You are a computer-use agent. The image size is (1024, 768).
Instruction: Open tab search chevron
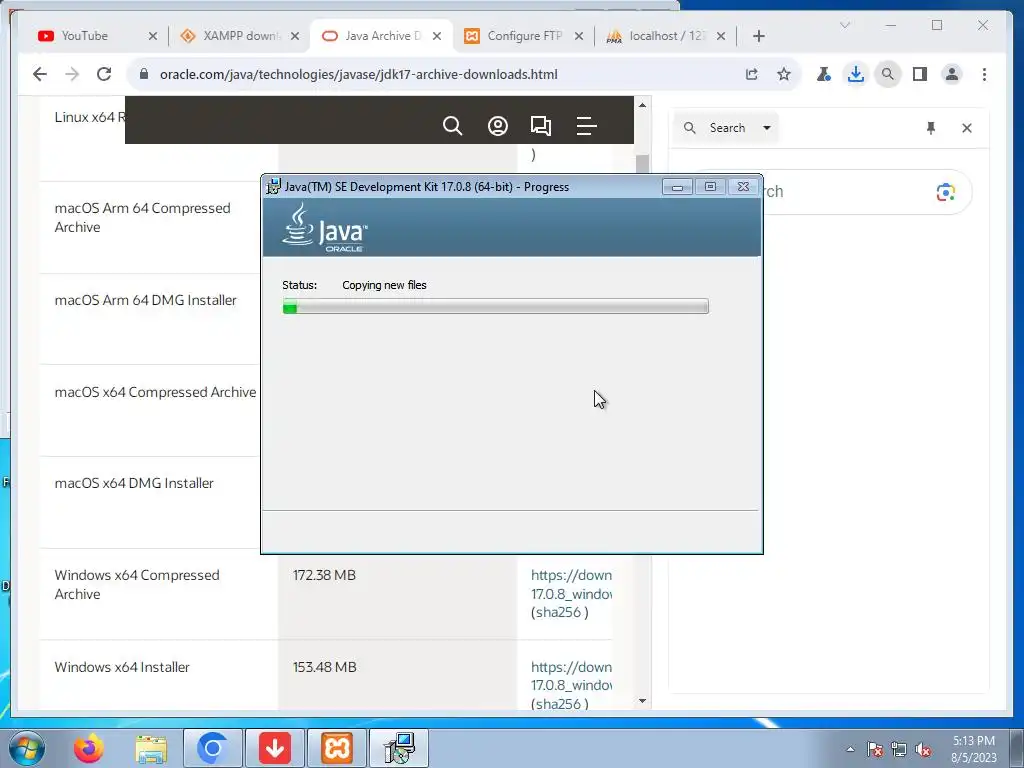click(844, 25)
